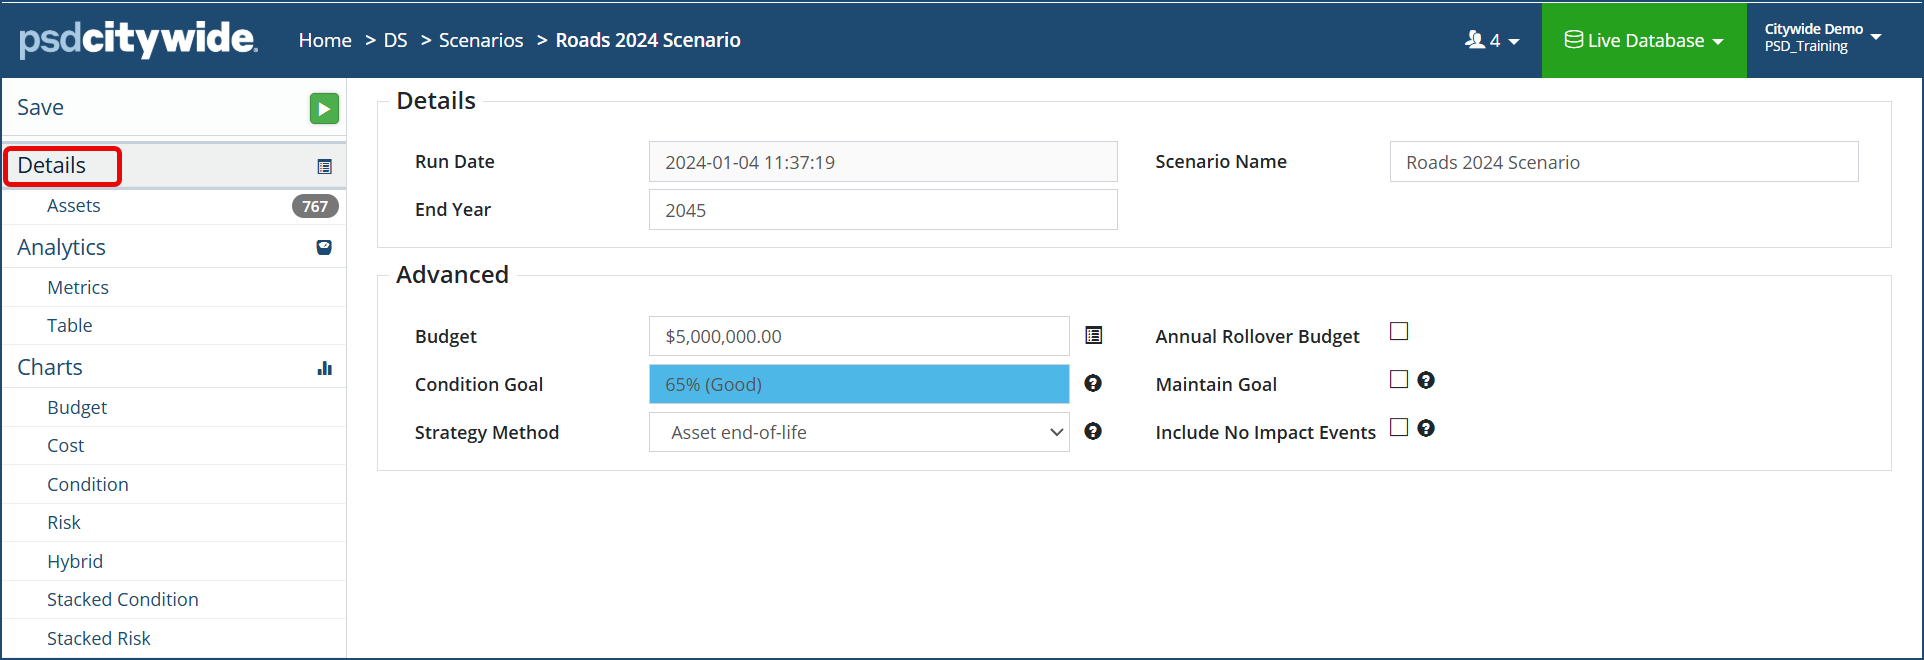Click the Charts bar graph icon
The height and width of the screenshot is (660, 1924).
324,368
